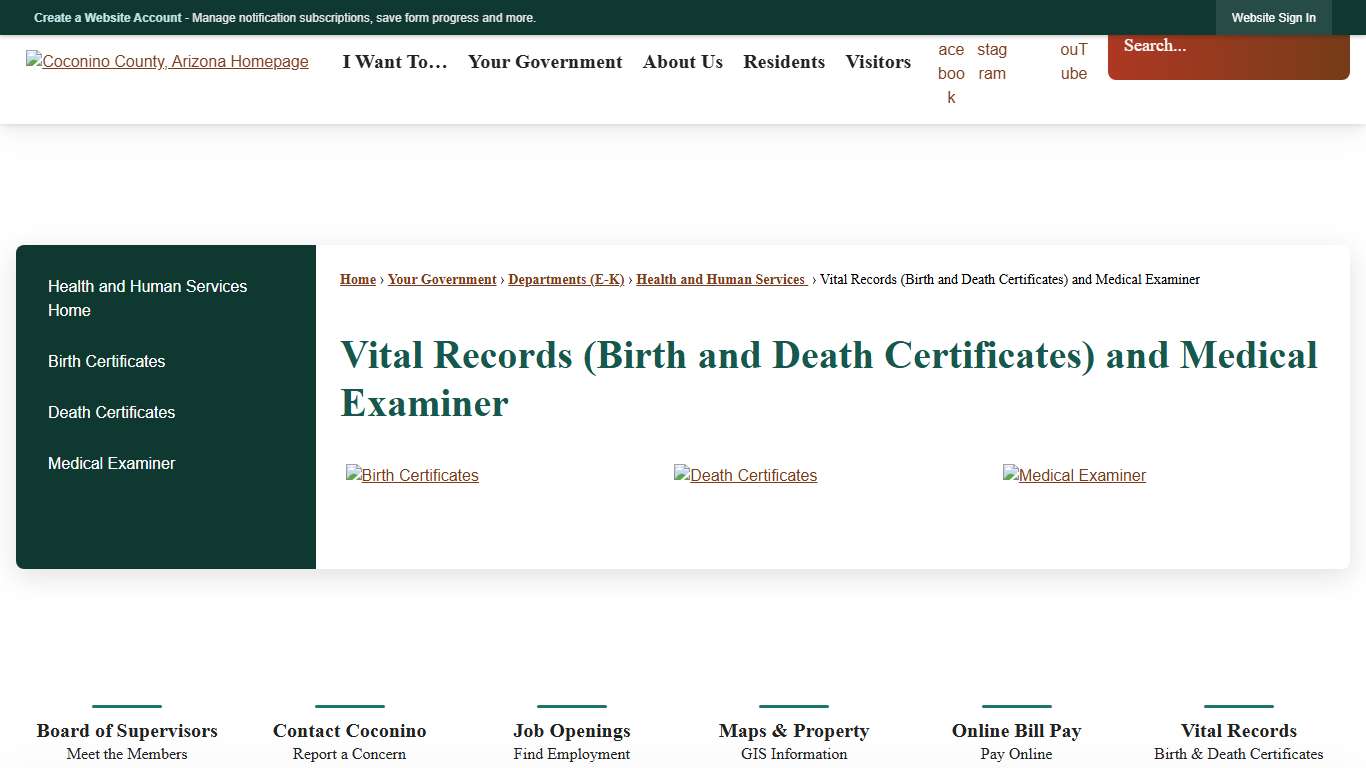
Task: Open the Coconino County, Arizona Homepage logo
Action: click(167, 61)
